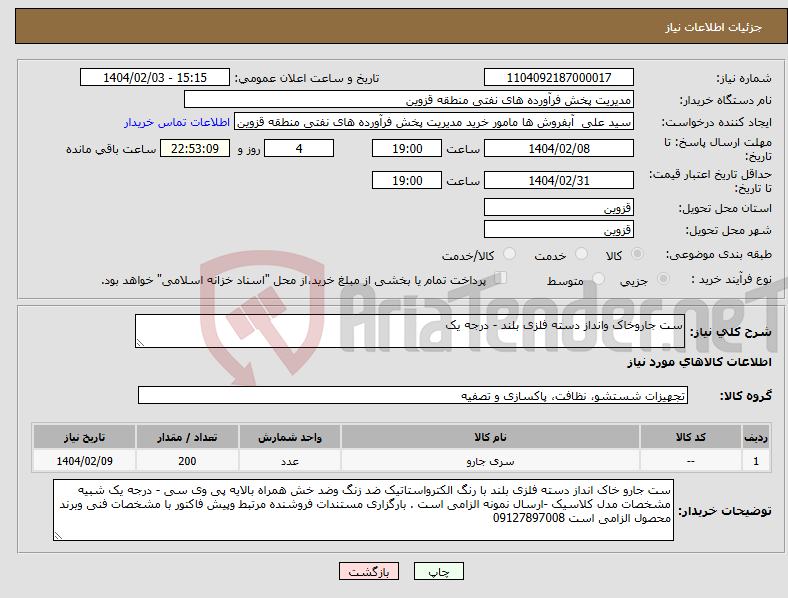The height and width of the screenshot is (598, 788).
Task: Click the سری جارو item name cell
Action: pyautogui.click(x=490, y=461)
